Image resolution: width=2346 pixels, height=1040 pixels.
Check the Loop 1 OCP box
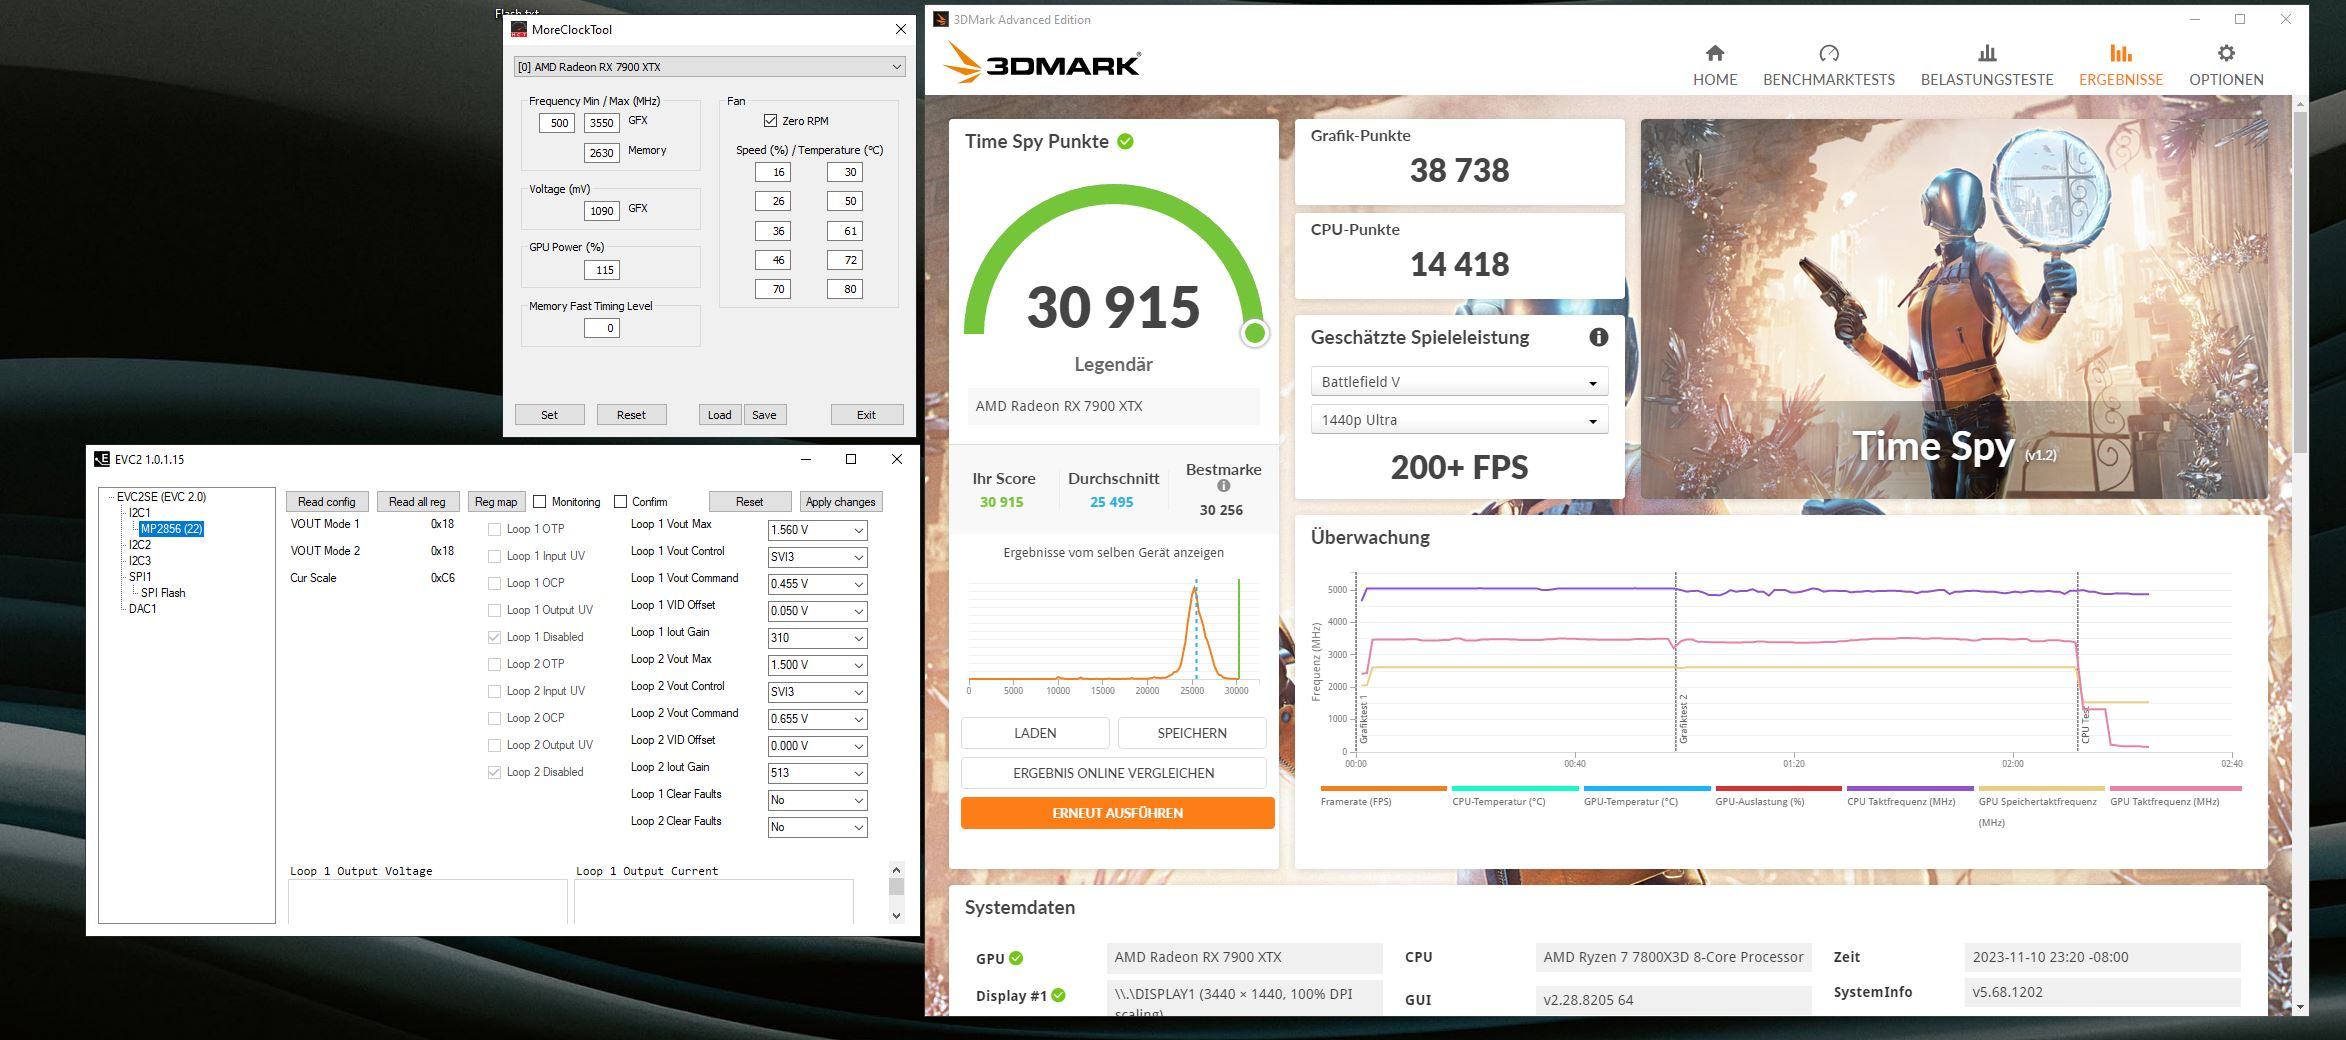click(494, 583)
